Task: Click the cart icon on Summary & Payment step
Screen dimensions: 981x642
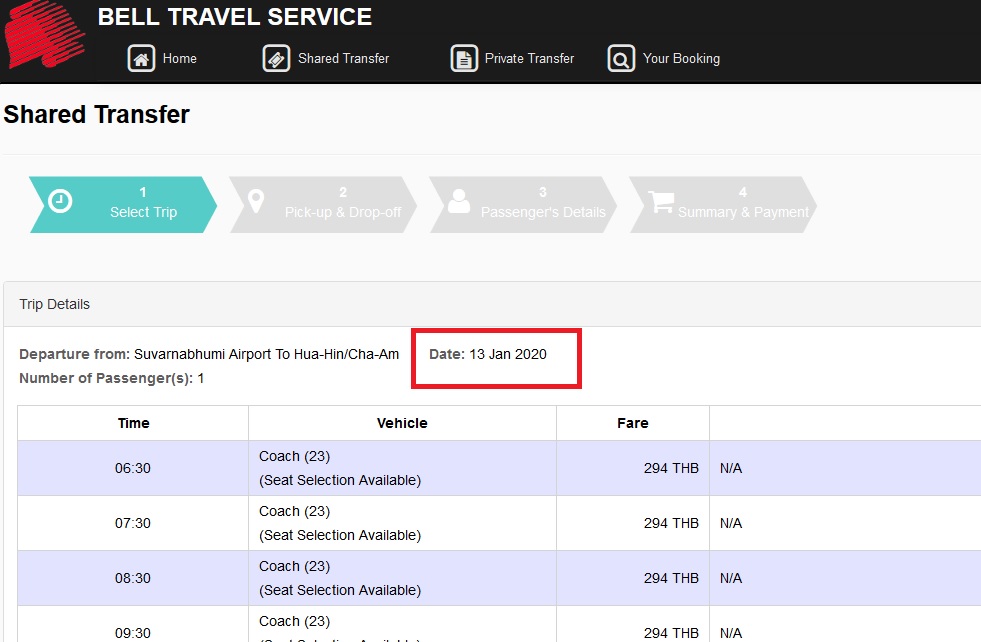Action: (x=659, y=201)
